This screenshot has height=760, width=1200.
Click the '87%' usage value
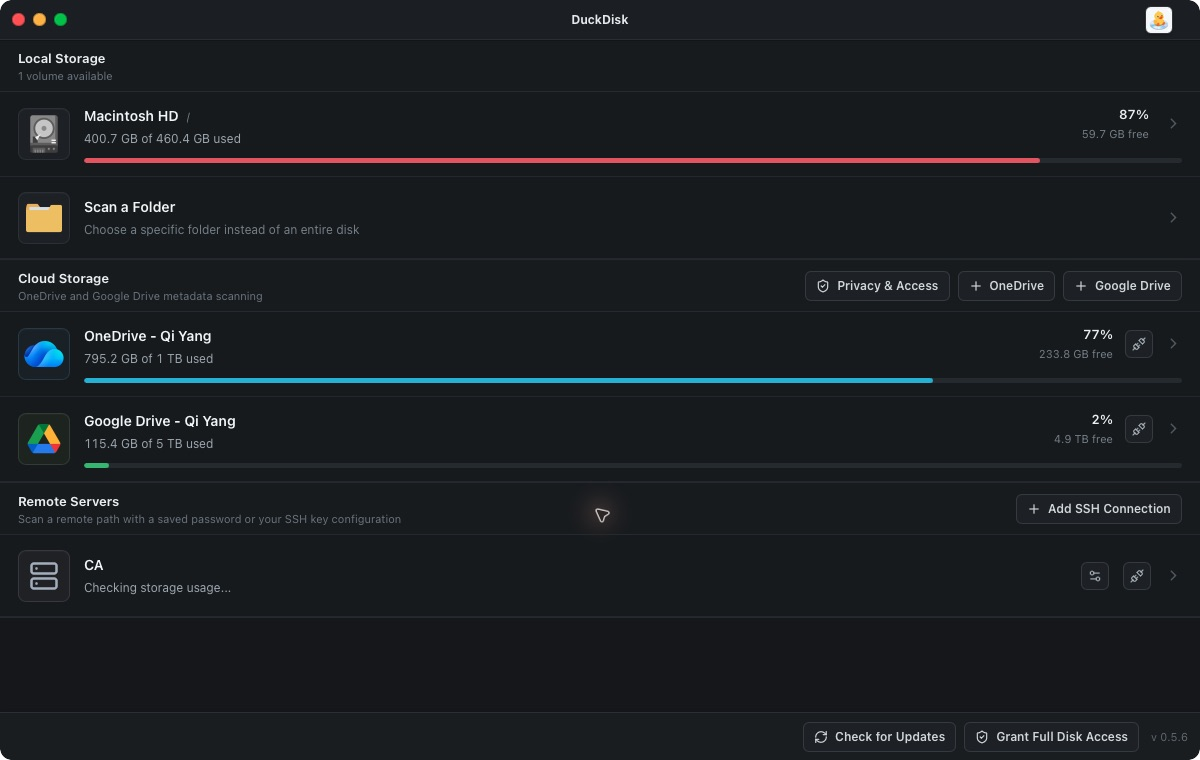click(x=1133, y=115)
